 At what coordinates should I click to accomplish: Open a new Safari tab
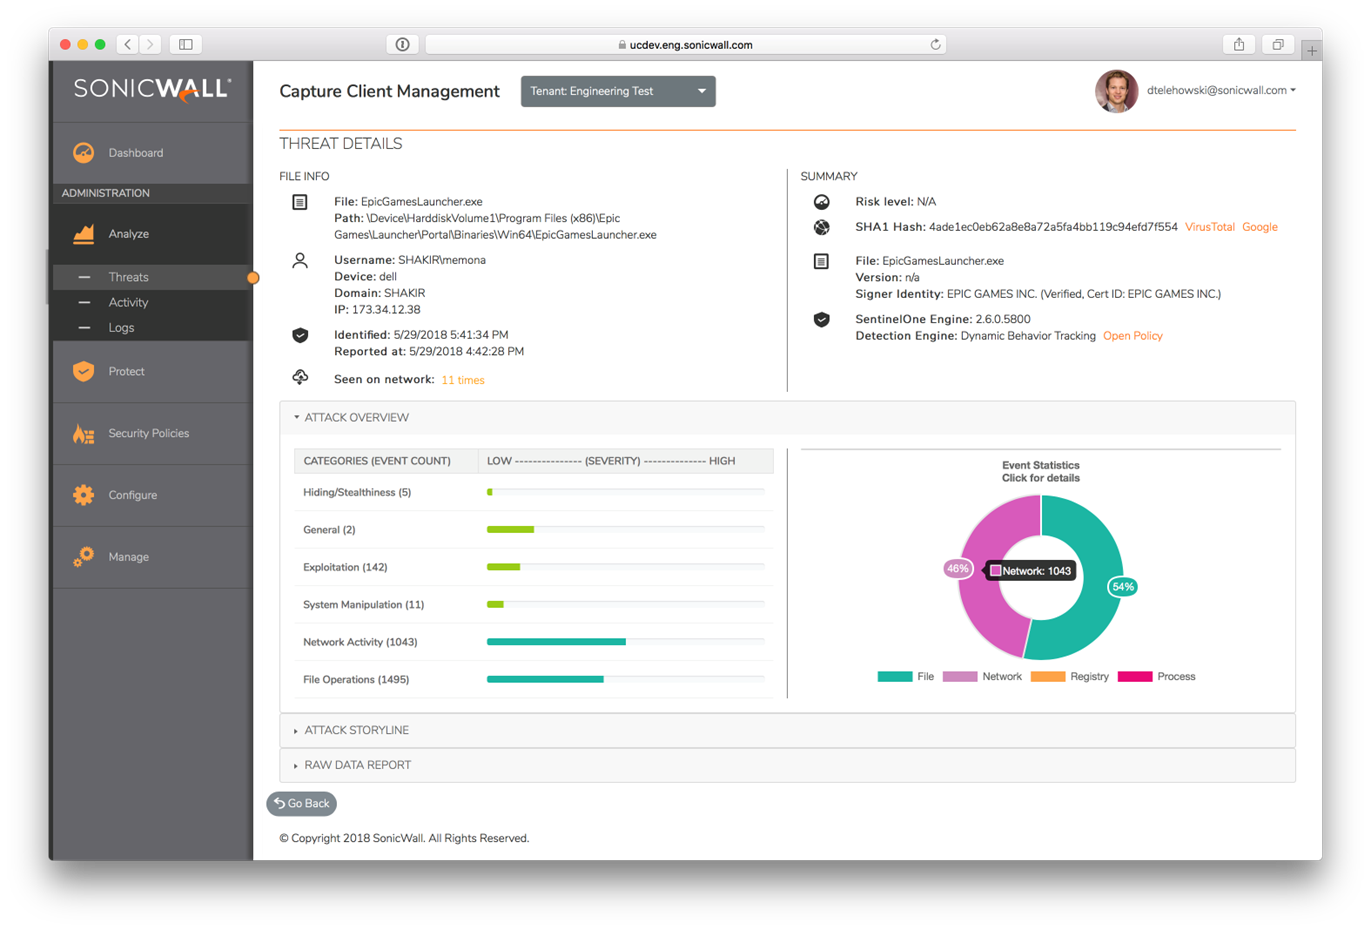tap(1312, 49)
